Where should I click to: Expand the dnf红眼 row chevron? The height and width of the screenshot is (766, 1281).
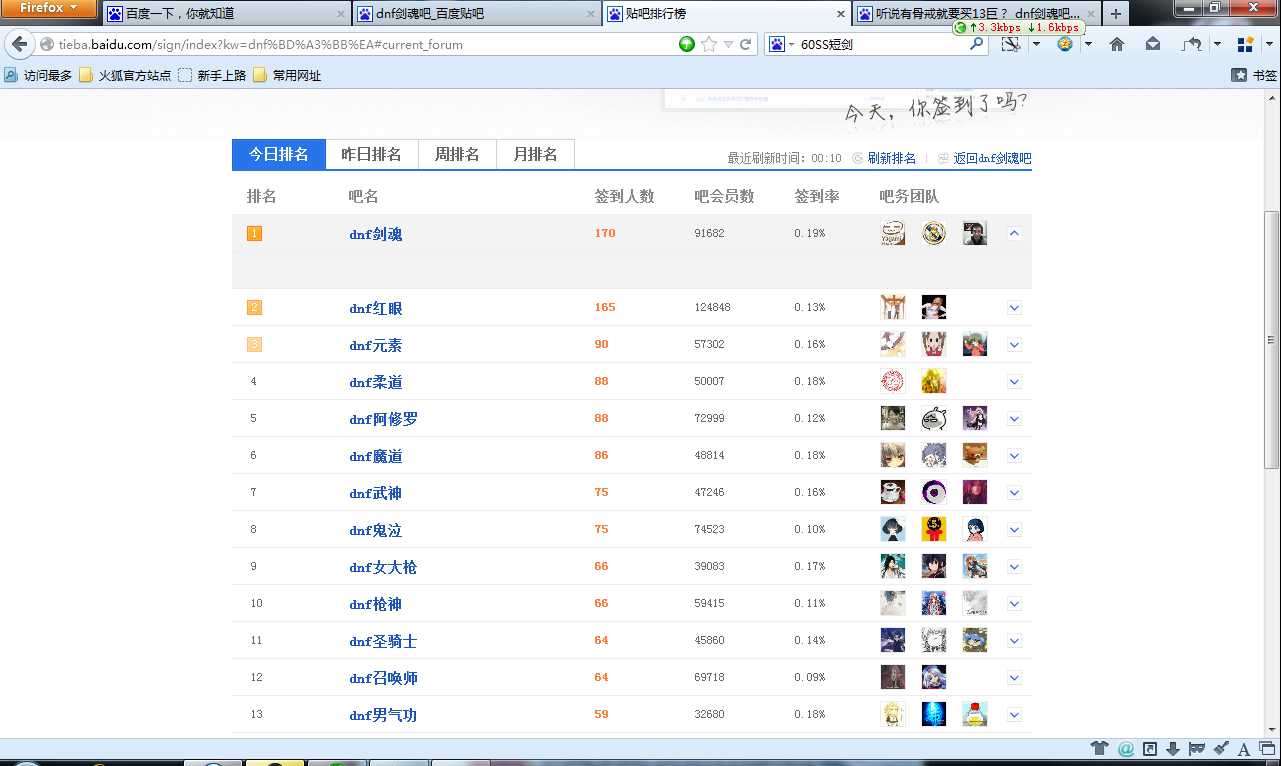point(1014,308)
